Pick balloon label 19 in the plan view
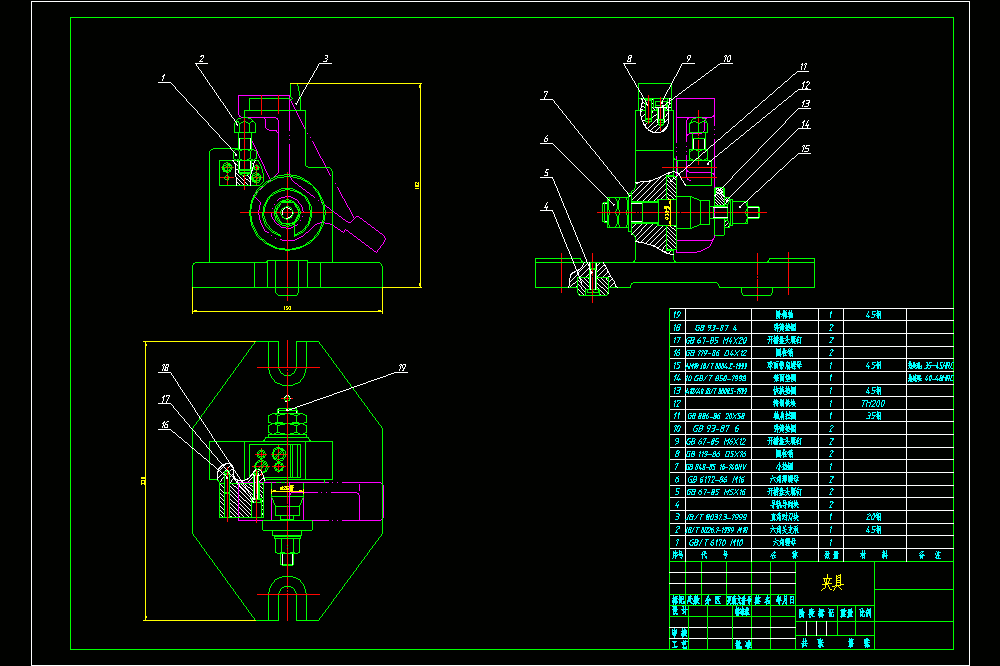The width and height of the screenshot is (1000, 666). tap(402, 367)
